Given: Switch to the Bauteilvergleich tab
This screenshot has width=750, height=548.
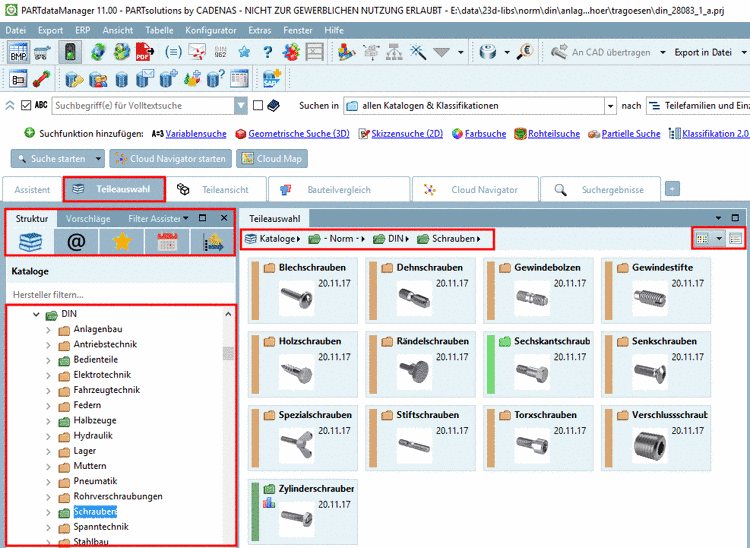Looking at the screenshot, I should [339, 189].
